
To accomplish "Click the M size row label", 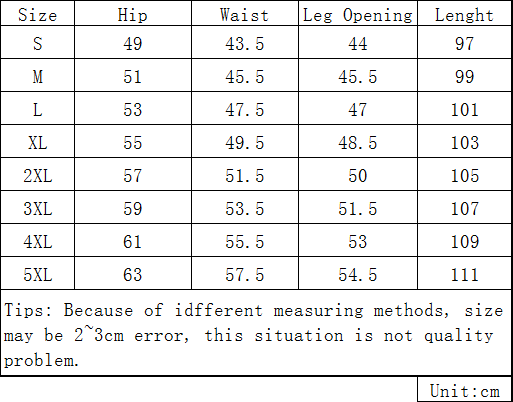I will [37, 76].
